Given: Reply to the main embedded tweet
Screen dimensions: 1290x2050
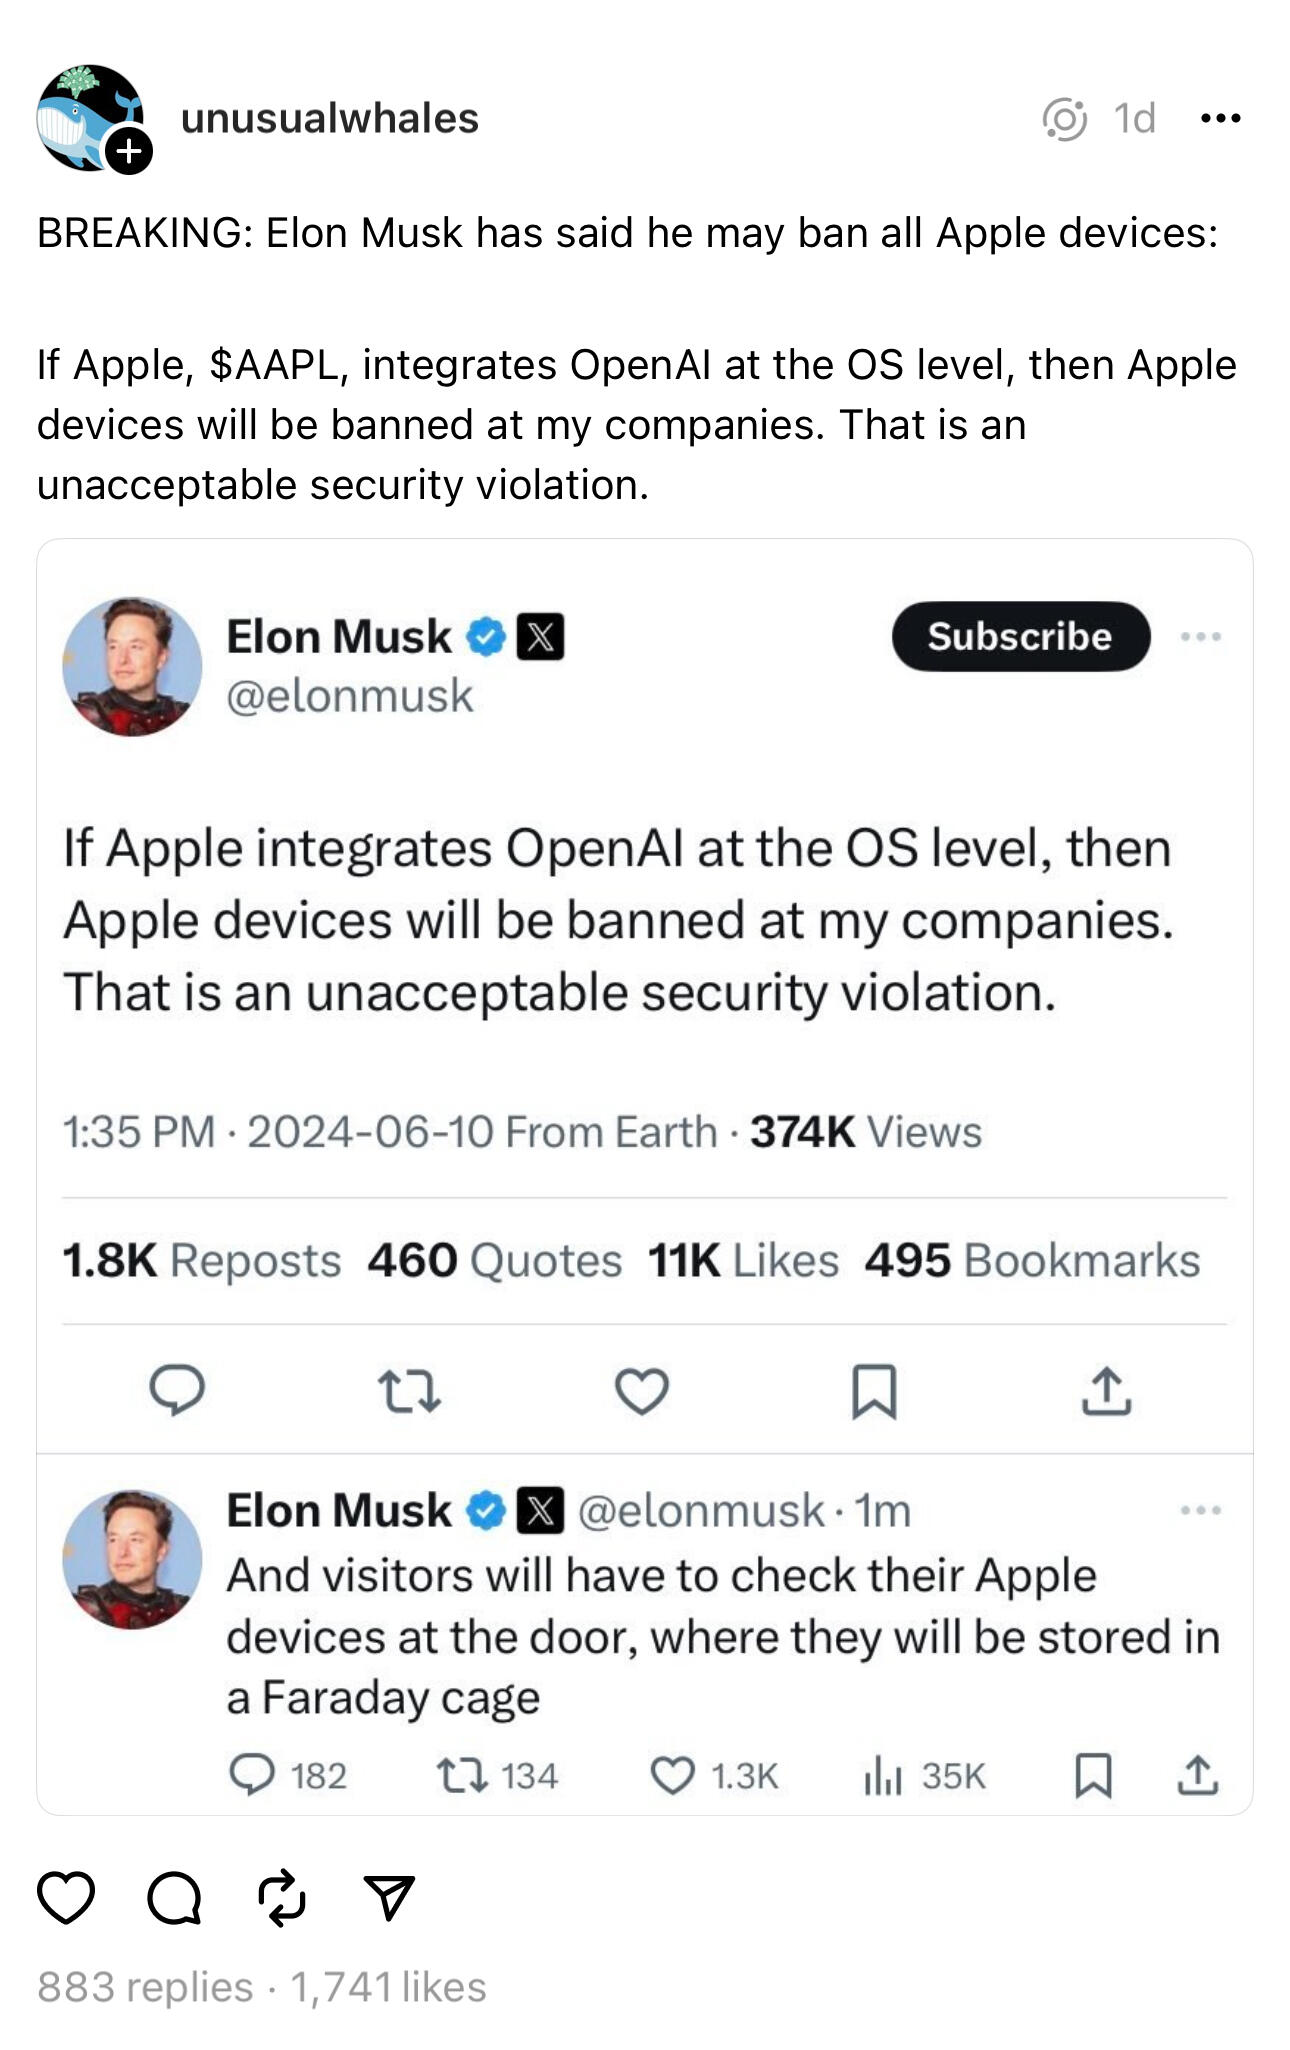Looking at the screenshot, I should [177, 1391].
